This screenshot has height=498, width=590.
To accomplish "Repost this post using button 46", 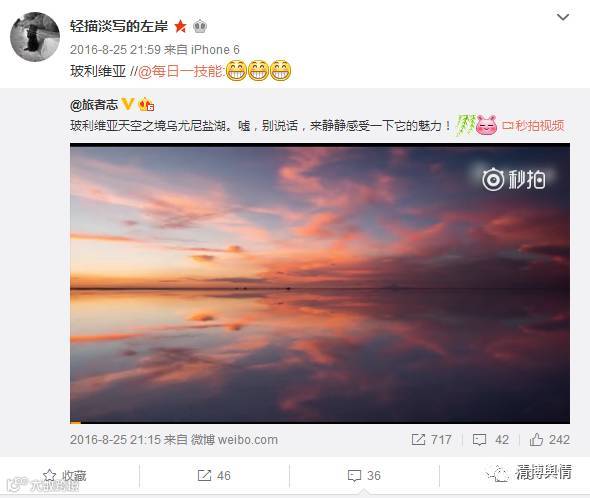I will coord(214,475).
